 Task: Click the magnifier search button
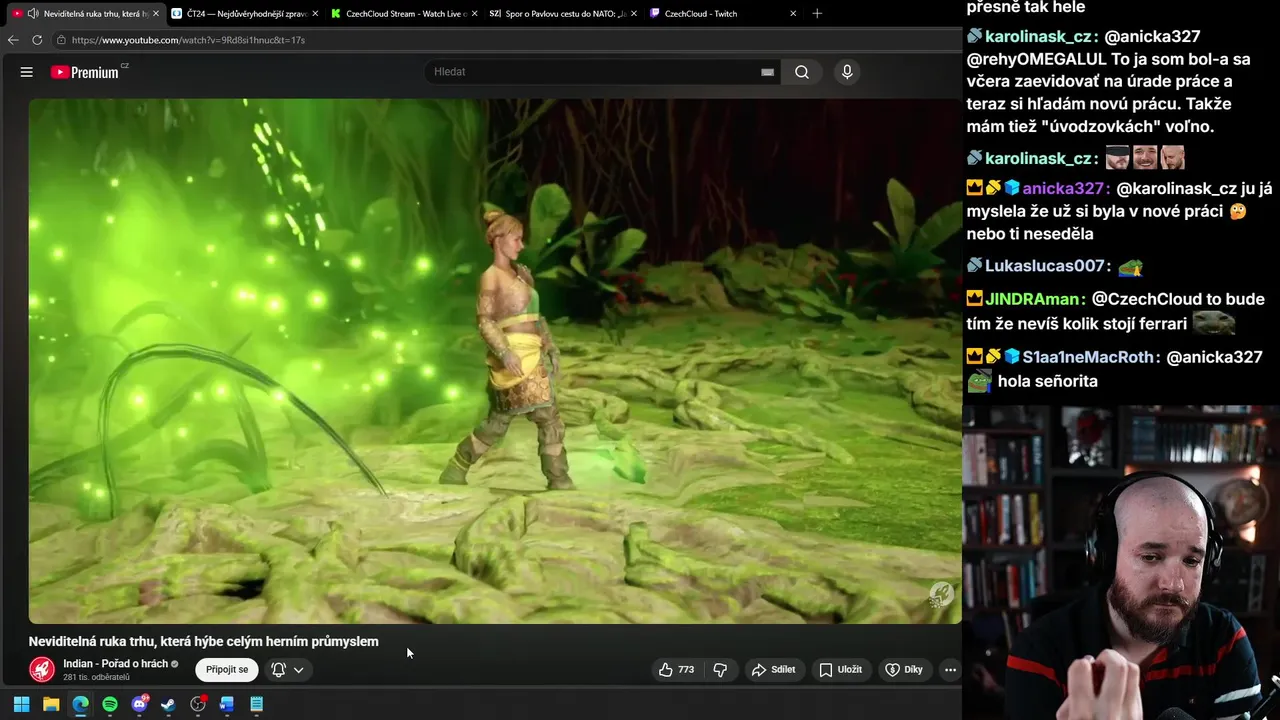802,72
